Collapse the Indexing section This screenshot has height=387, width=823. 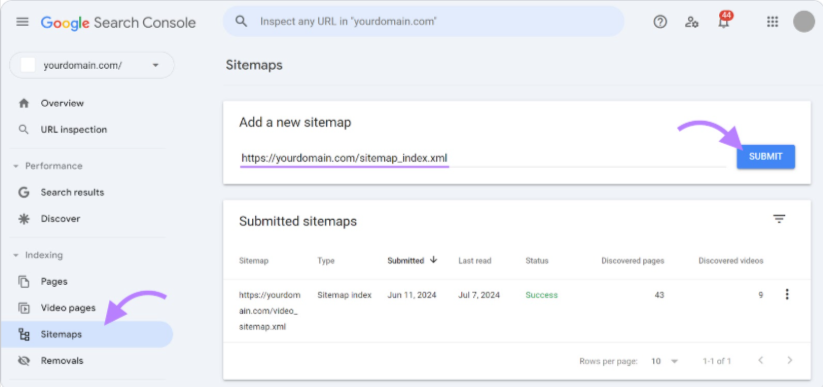pyautogui.click(x=16, y=255)
